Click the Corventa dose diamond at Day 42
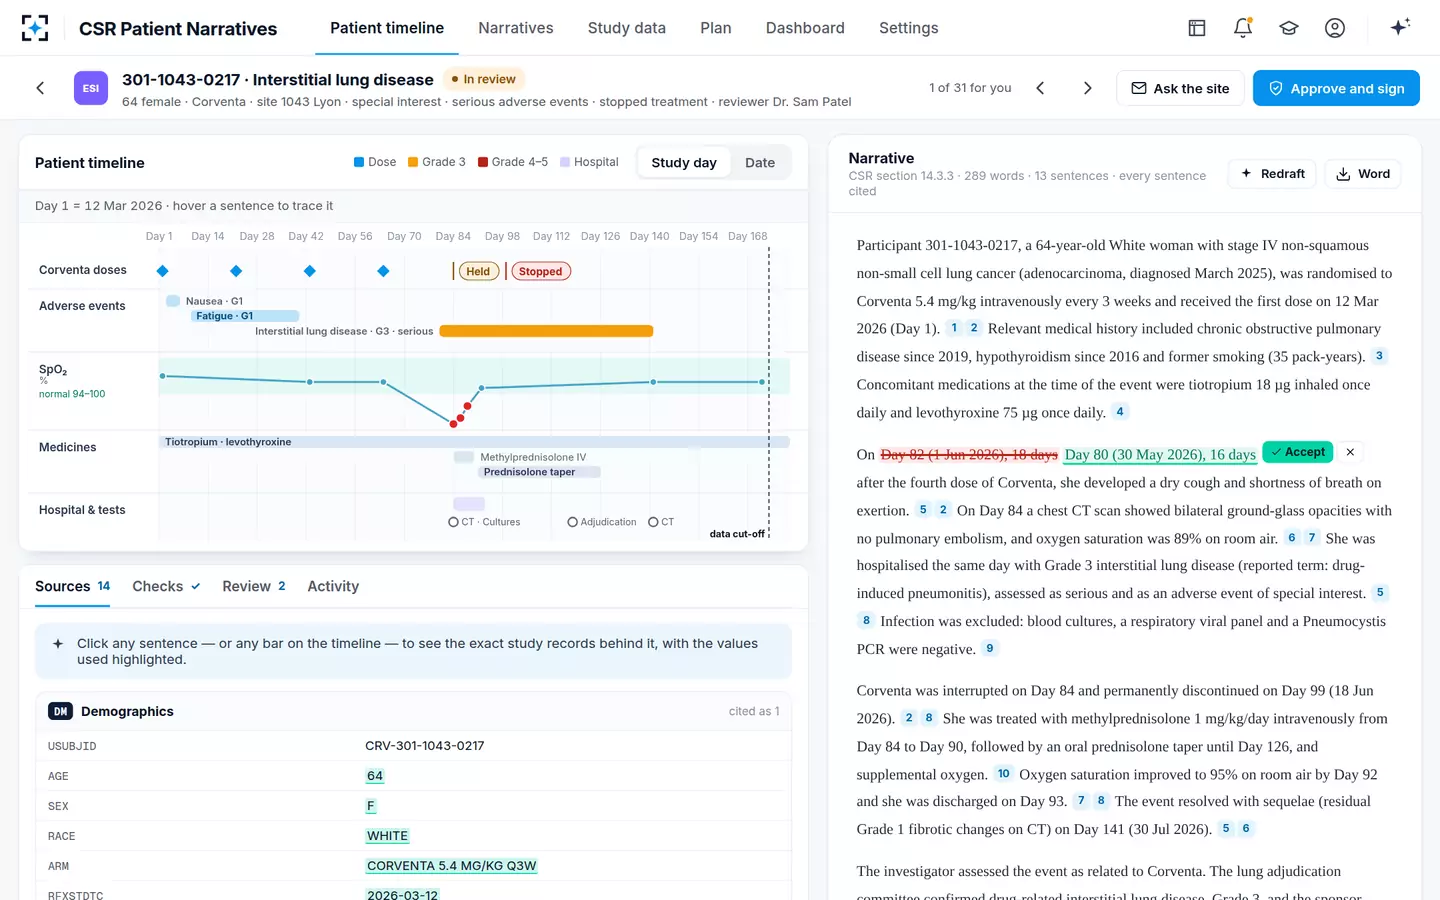The width and height of the screenshot is (1440, 900). click(309, 271)
